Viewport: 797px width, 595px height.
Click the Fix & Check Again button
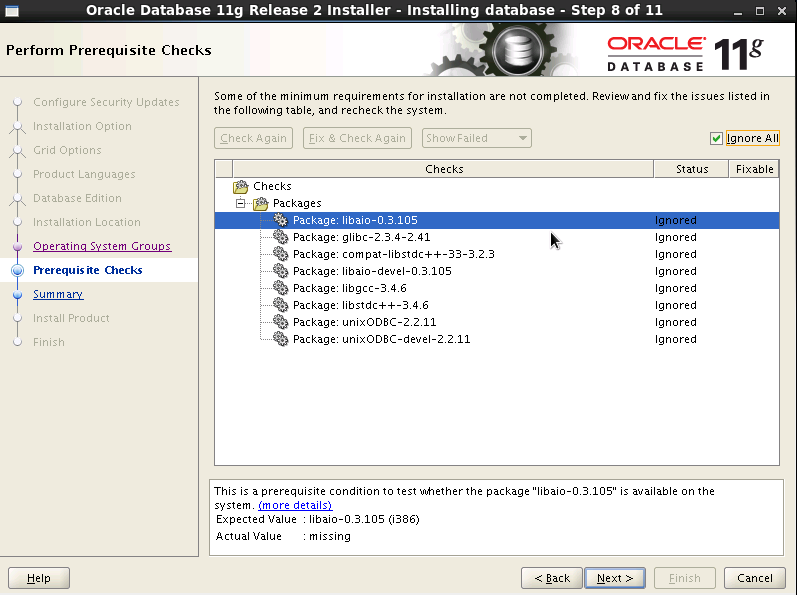pos(357,138)
